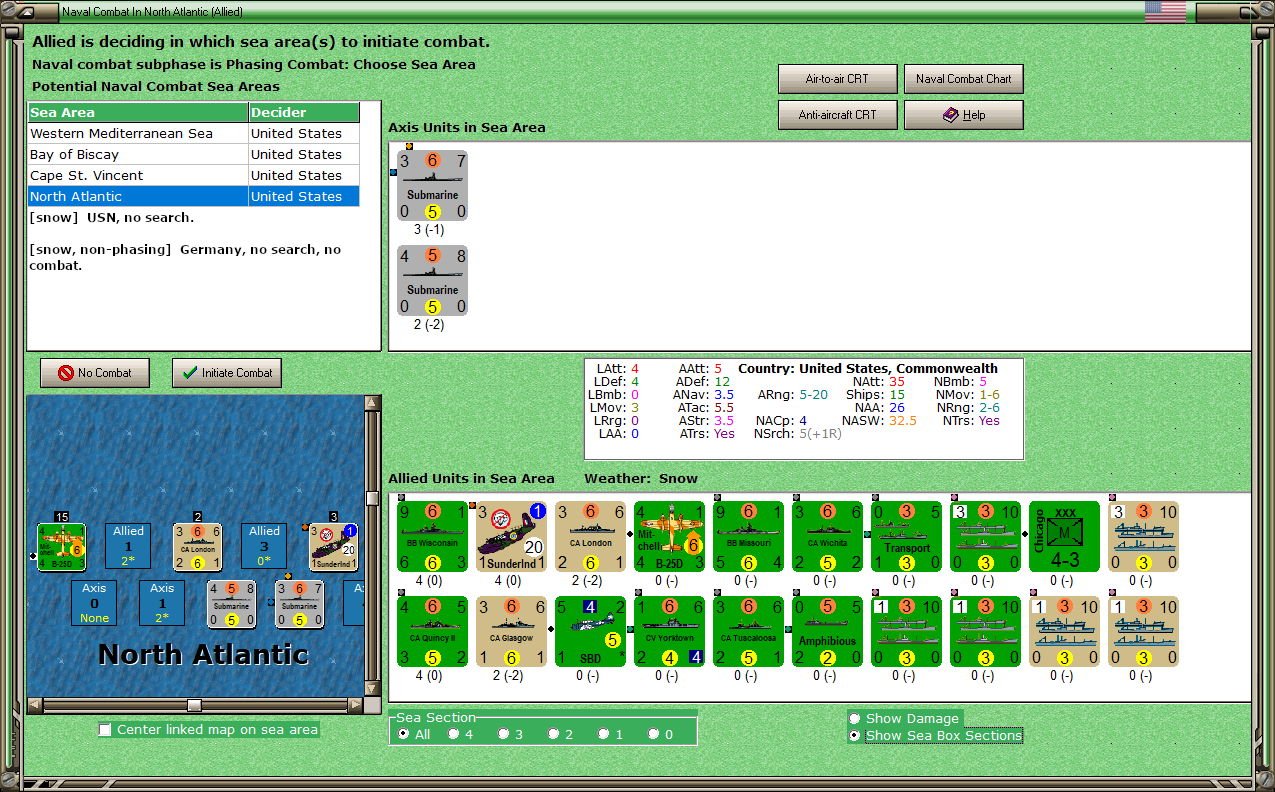Select sea section 0 radio button
This screenshot has height=792, width=1275.
(654, 734)
